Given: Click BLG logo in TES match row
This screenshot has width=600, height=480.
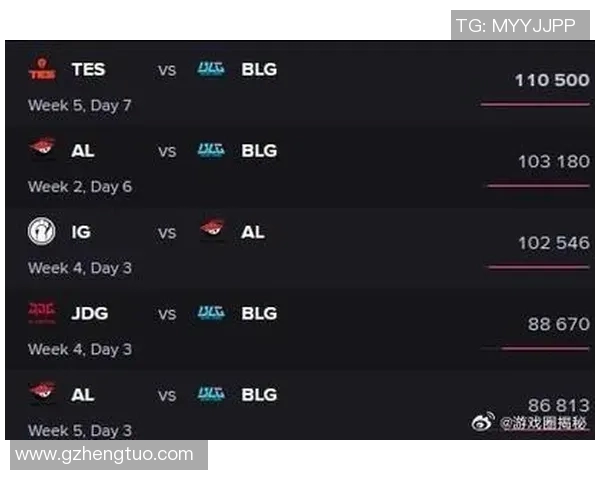Looking at the screenshot, I should coord(212,69).
